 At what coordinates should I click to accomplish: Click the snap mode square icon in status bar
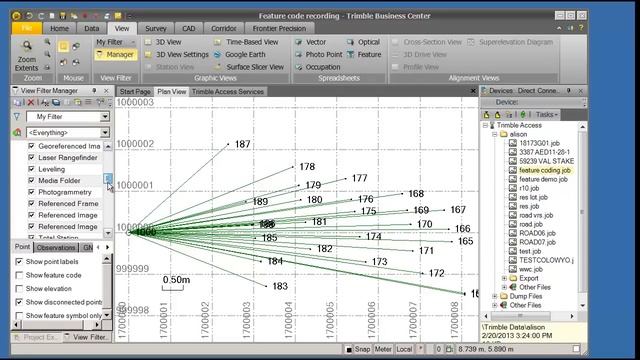pos(349,349)
